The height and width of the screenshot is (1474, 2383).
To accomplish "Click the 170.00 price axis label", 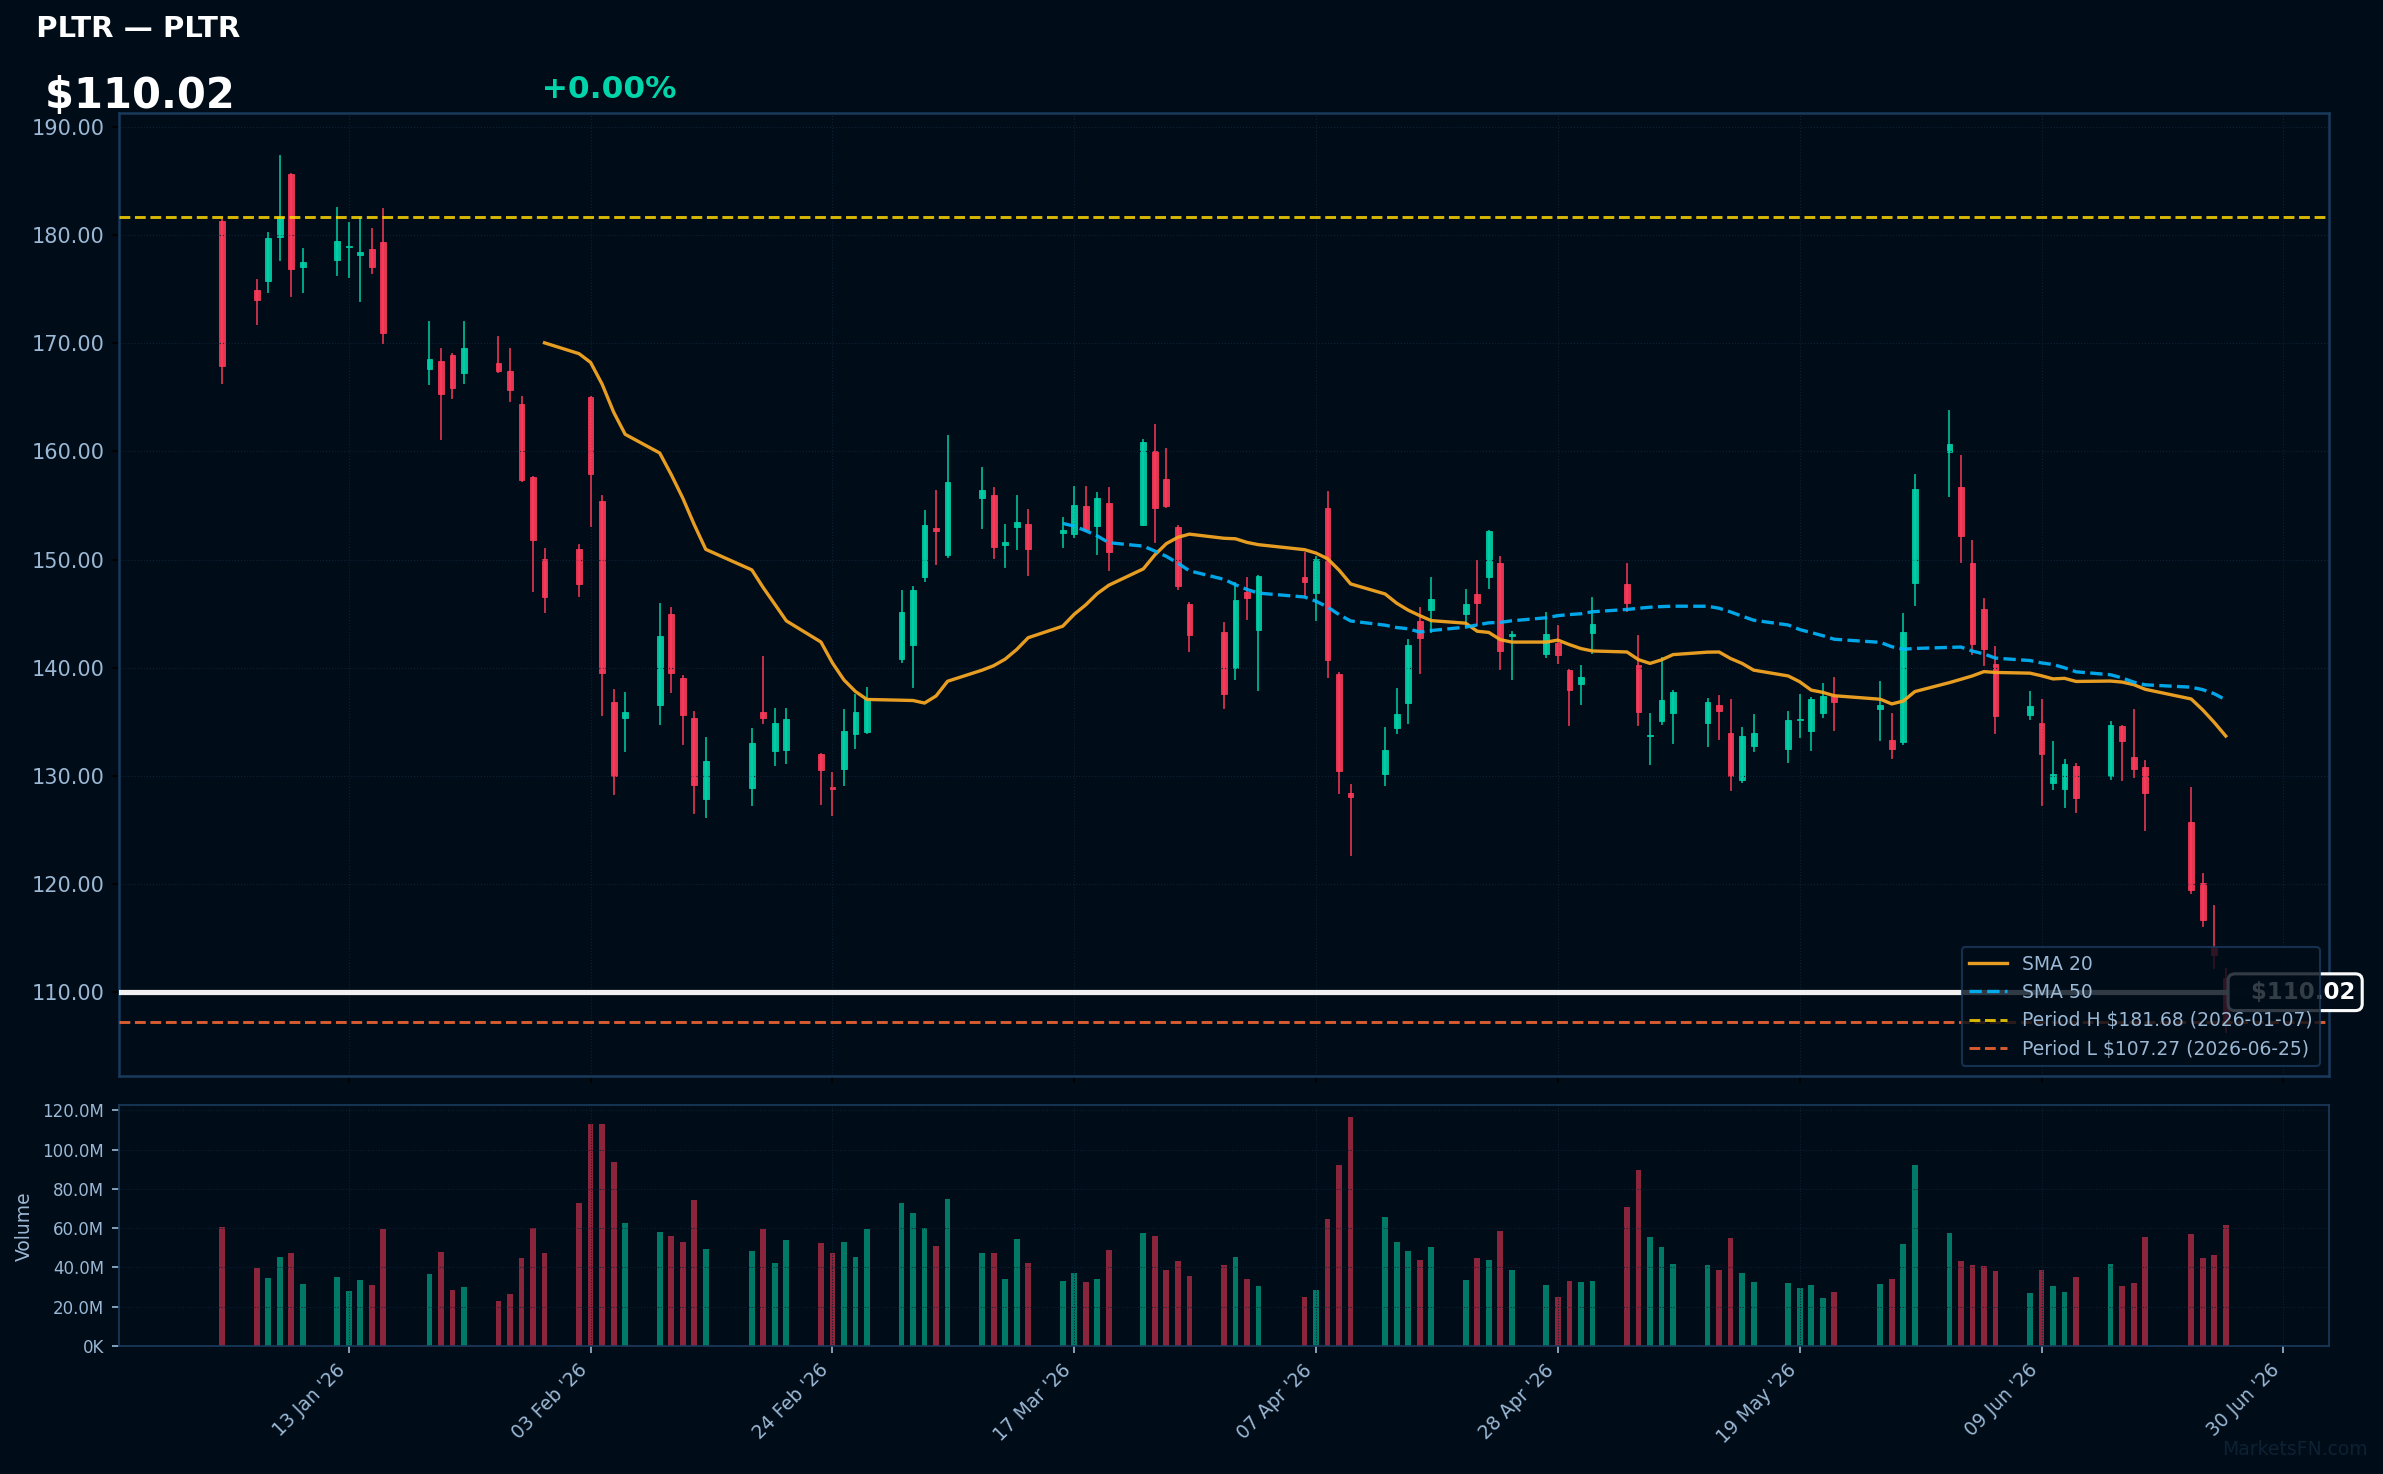I will 68,343.
